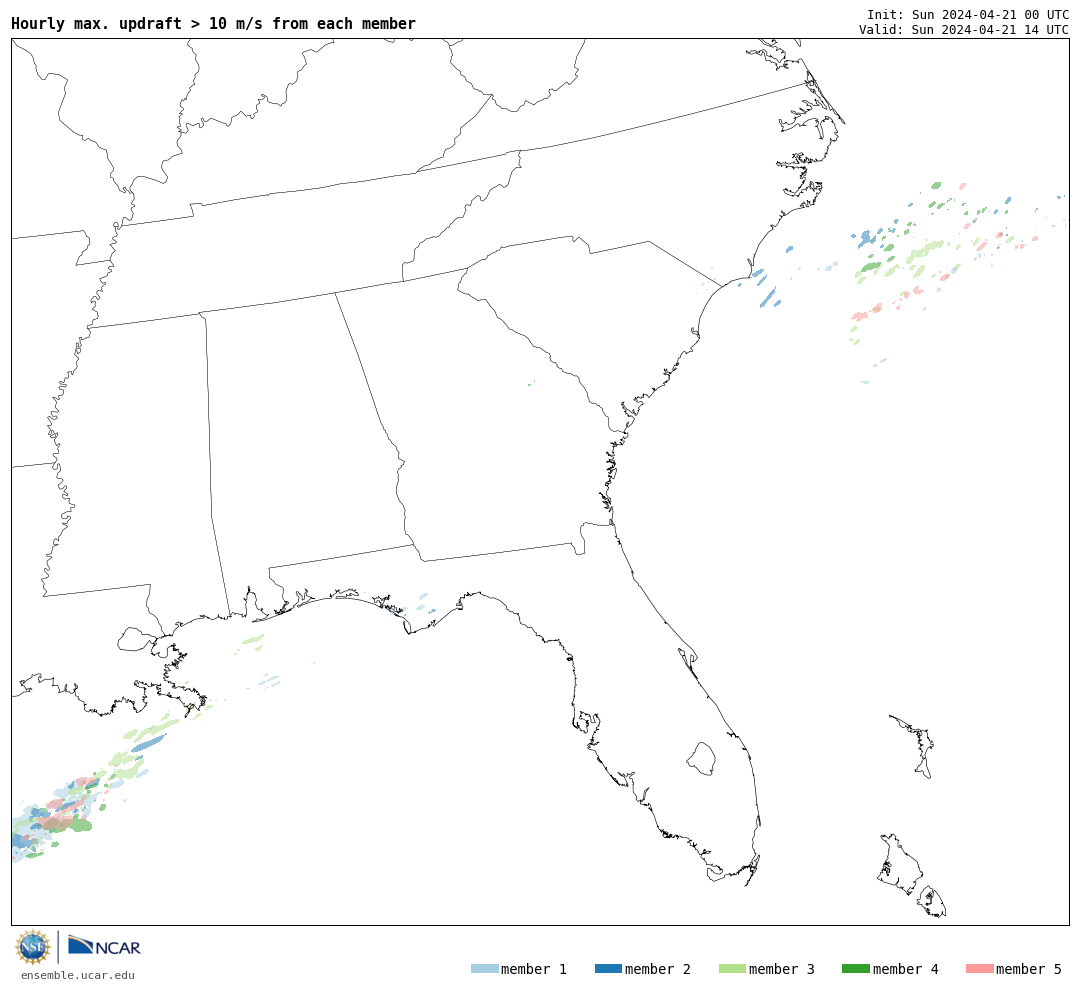
Task: Click the member 1 light blue swatch
Action: click(x=484, y=968)
